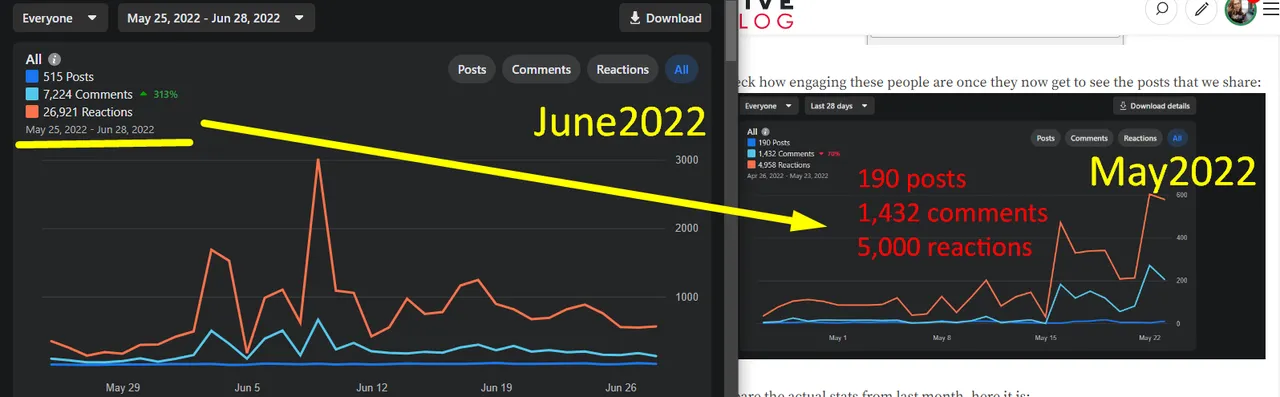Click the 'Jun 26' x-axis label
This screenshot has width=1280, height=397.
tap(621, 387)
